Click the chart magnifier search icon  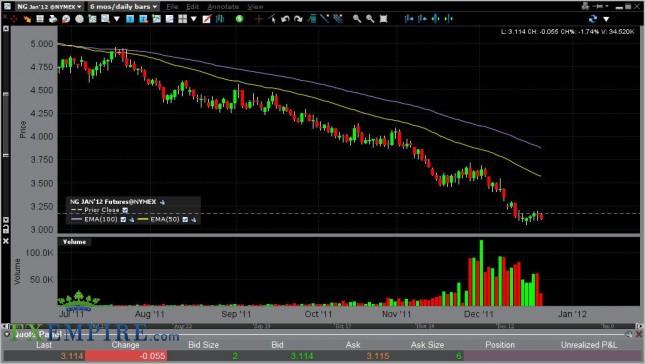click(x=106, y=19)
